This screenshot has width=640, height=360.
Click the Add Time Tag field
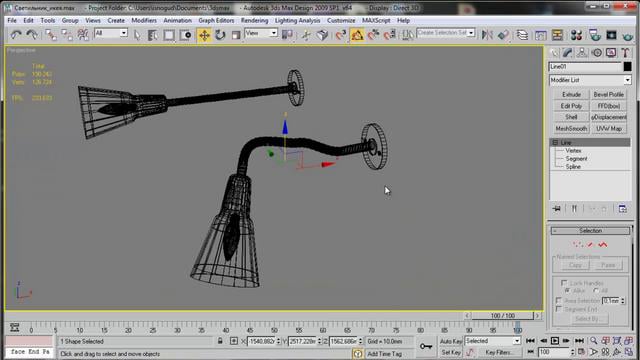[385, 354]
